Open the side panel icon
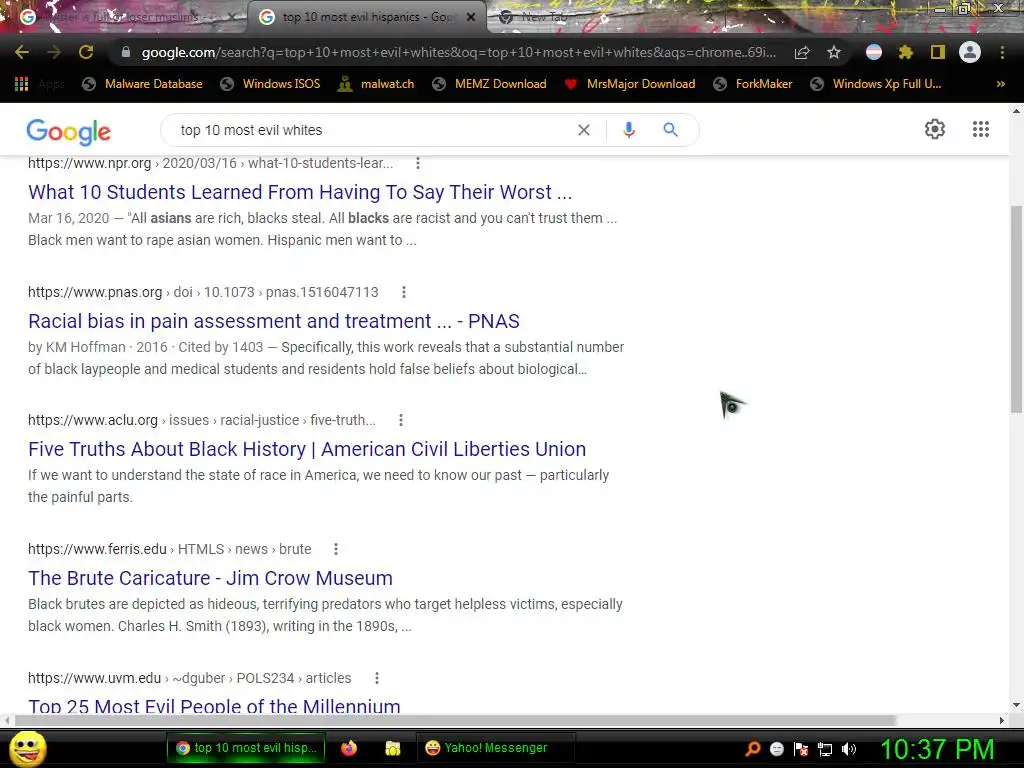1024x768 pixels. (938, 52)
